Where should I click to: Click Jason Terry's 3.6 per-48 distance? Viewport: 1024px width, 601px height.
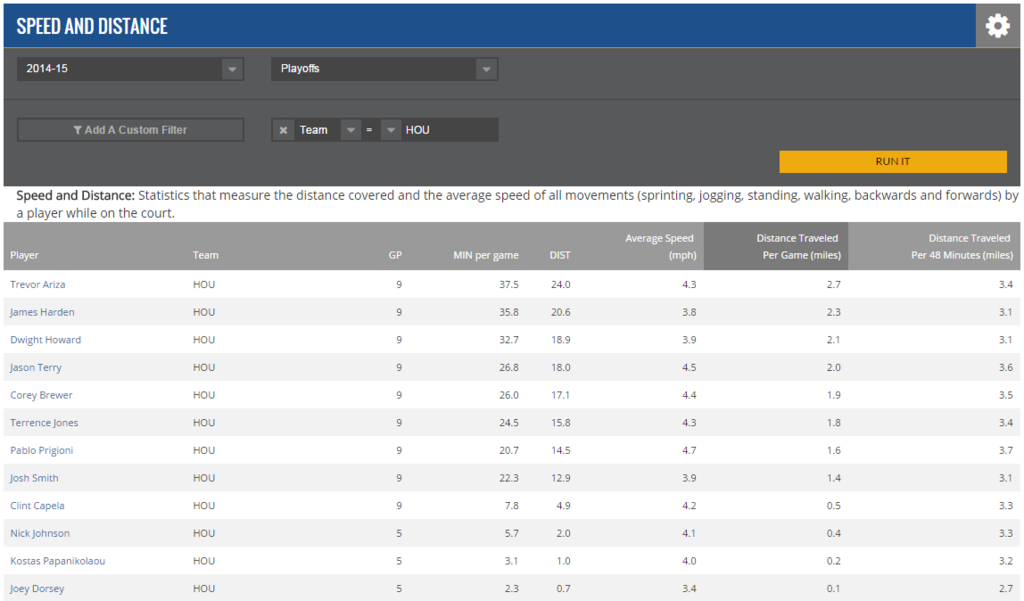pyautogui.click(x=1006, y=367)
